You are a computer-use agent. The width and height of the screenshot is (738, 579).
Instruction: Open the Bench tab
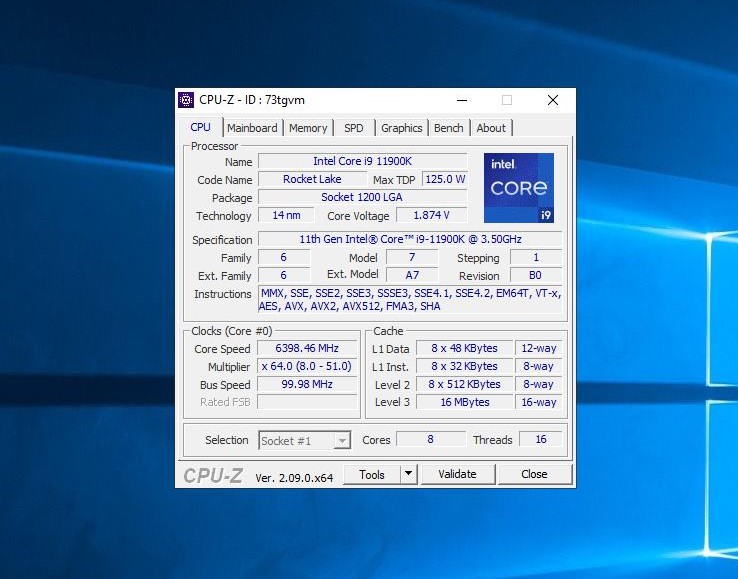(449, 128)
